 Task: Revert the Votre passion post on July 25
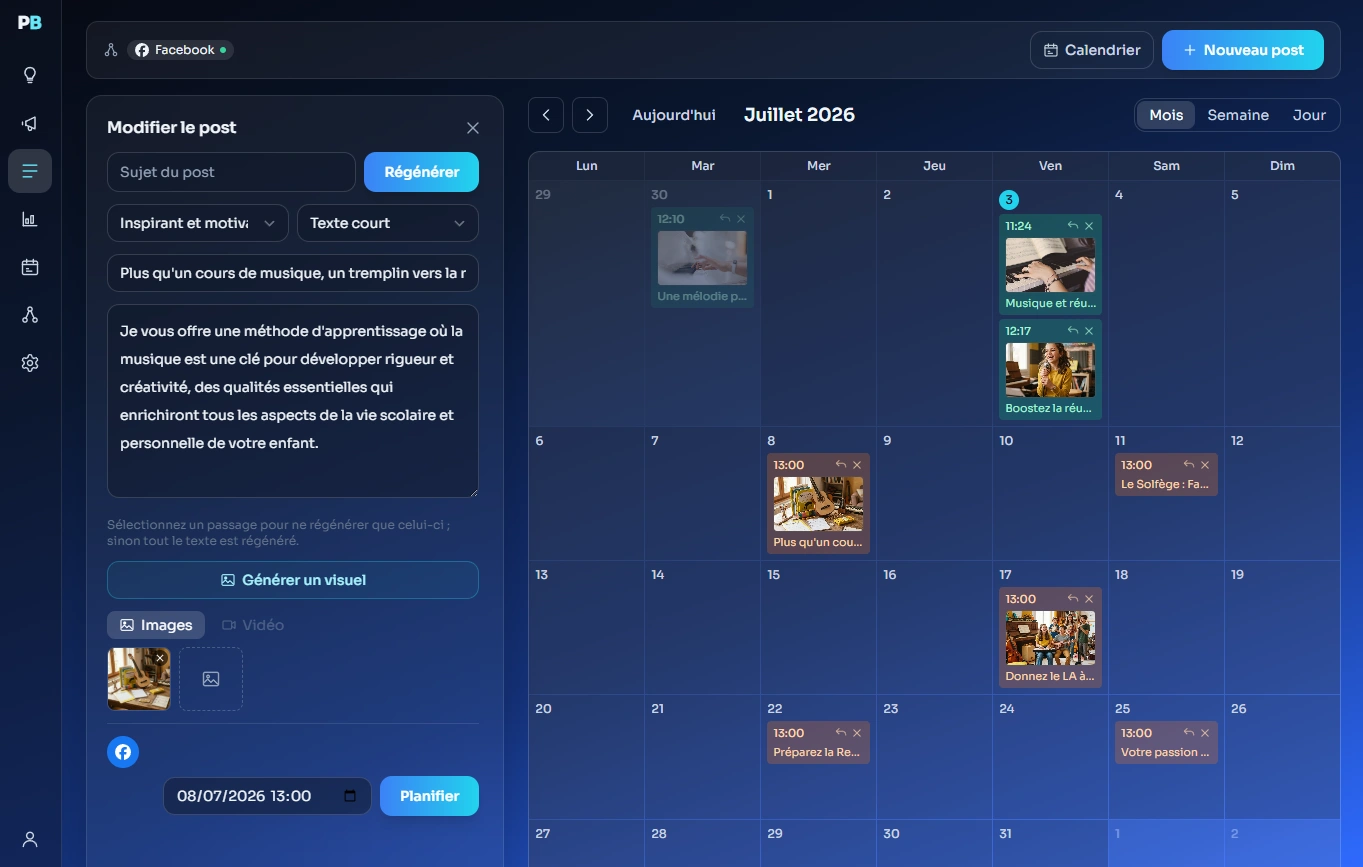(1189, 733)
